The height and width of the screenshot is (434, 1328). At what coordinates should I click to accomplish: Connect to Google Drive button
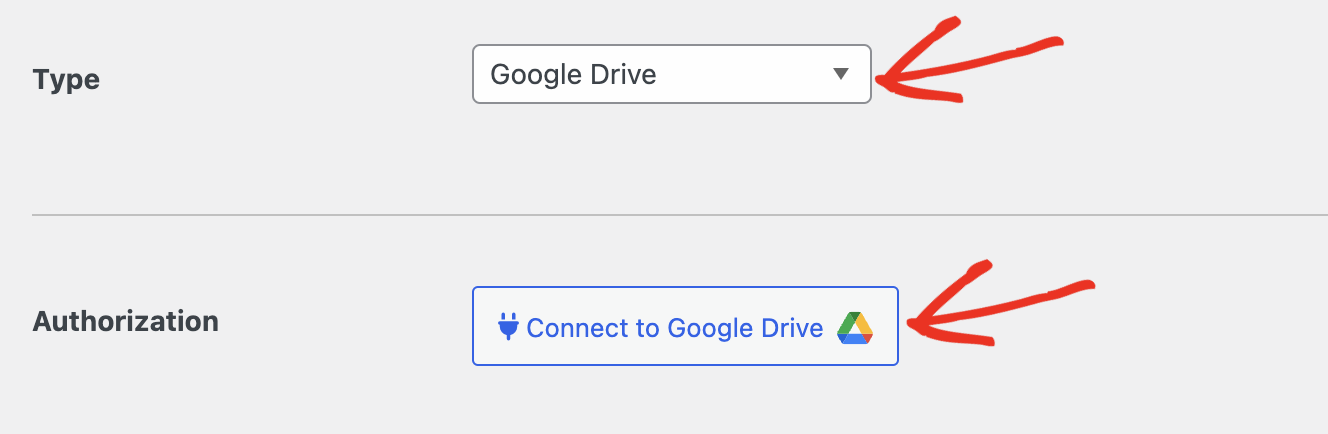[x=685, y=326]
